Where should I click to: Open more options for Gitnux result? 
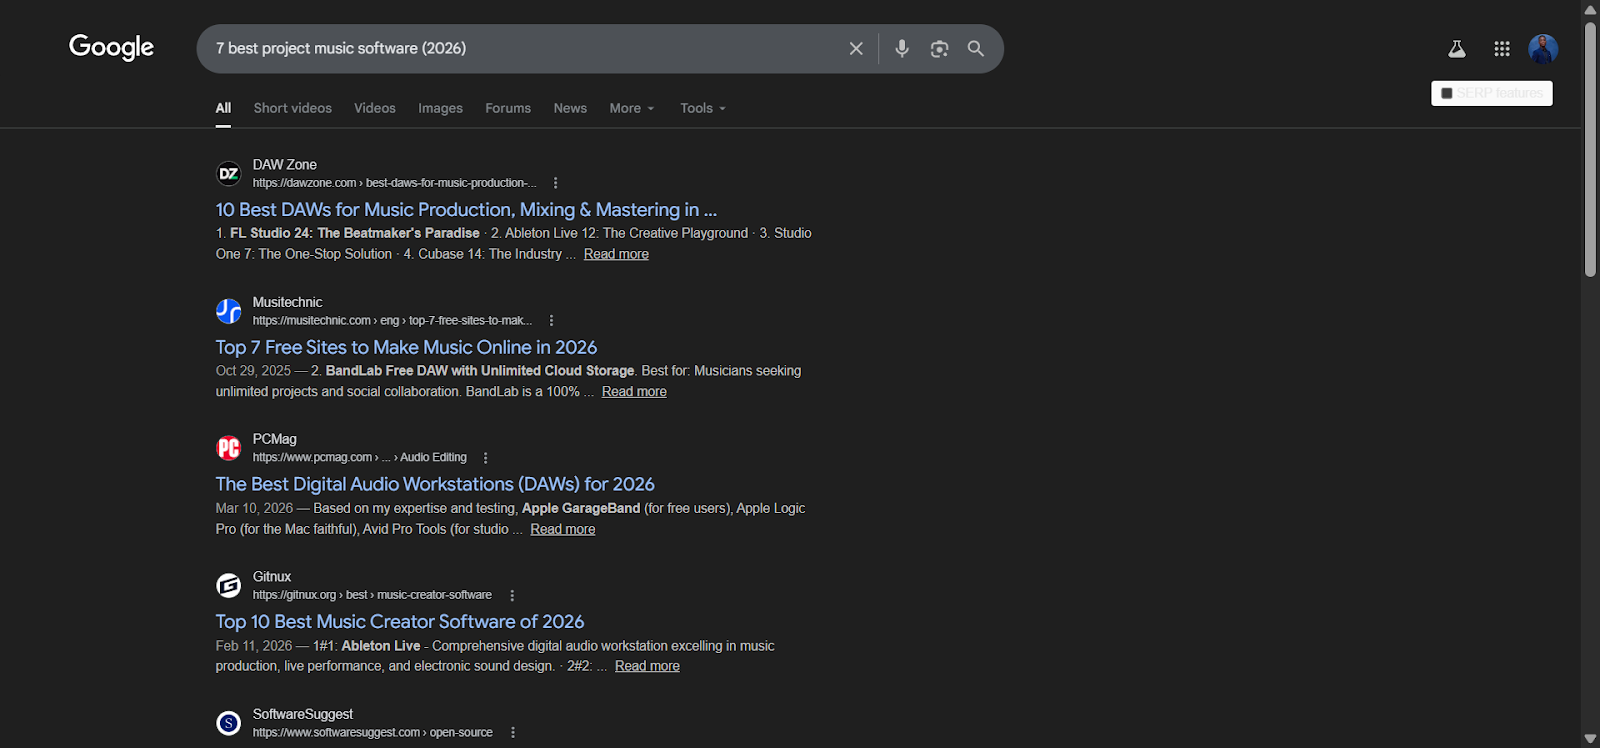(512, 595)
